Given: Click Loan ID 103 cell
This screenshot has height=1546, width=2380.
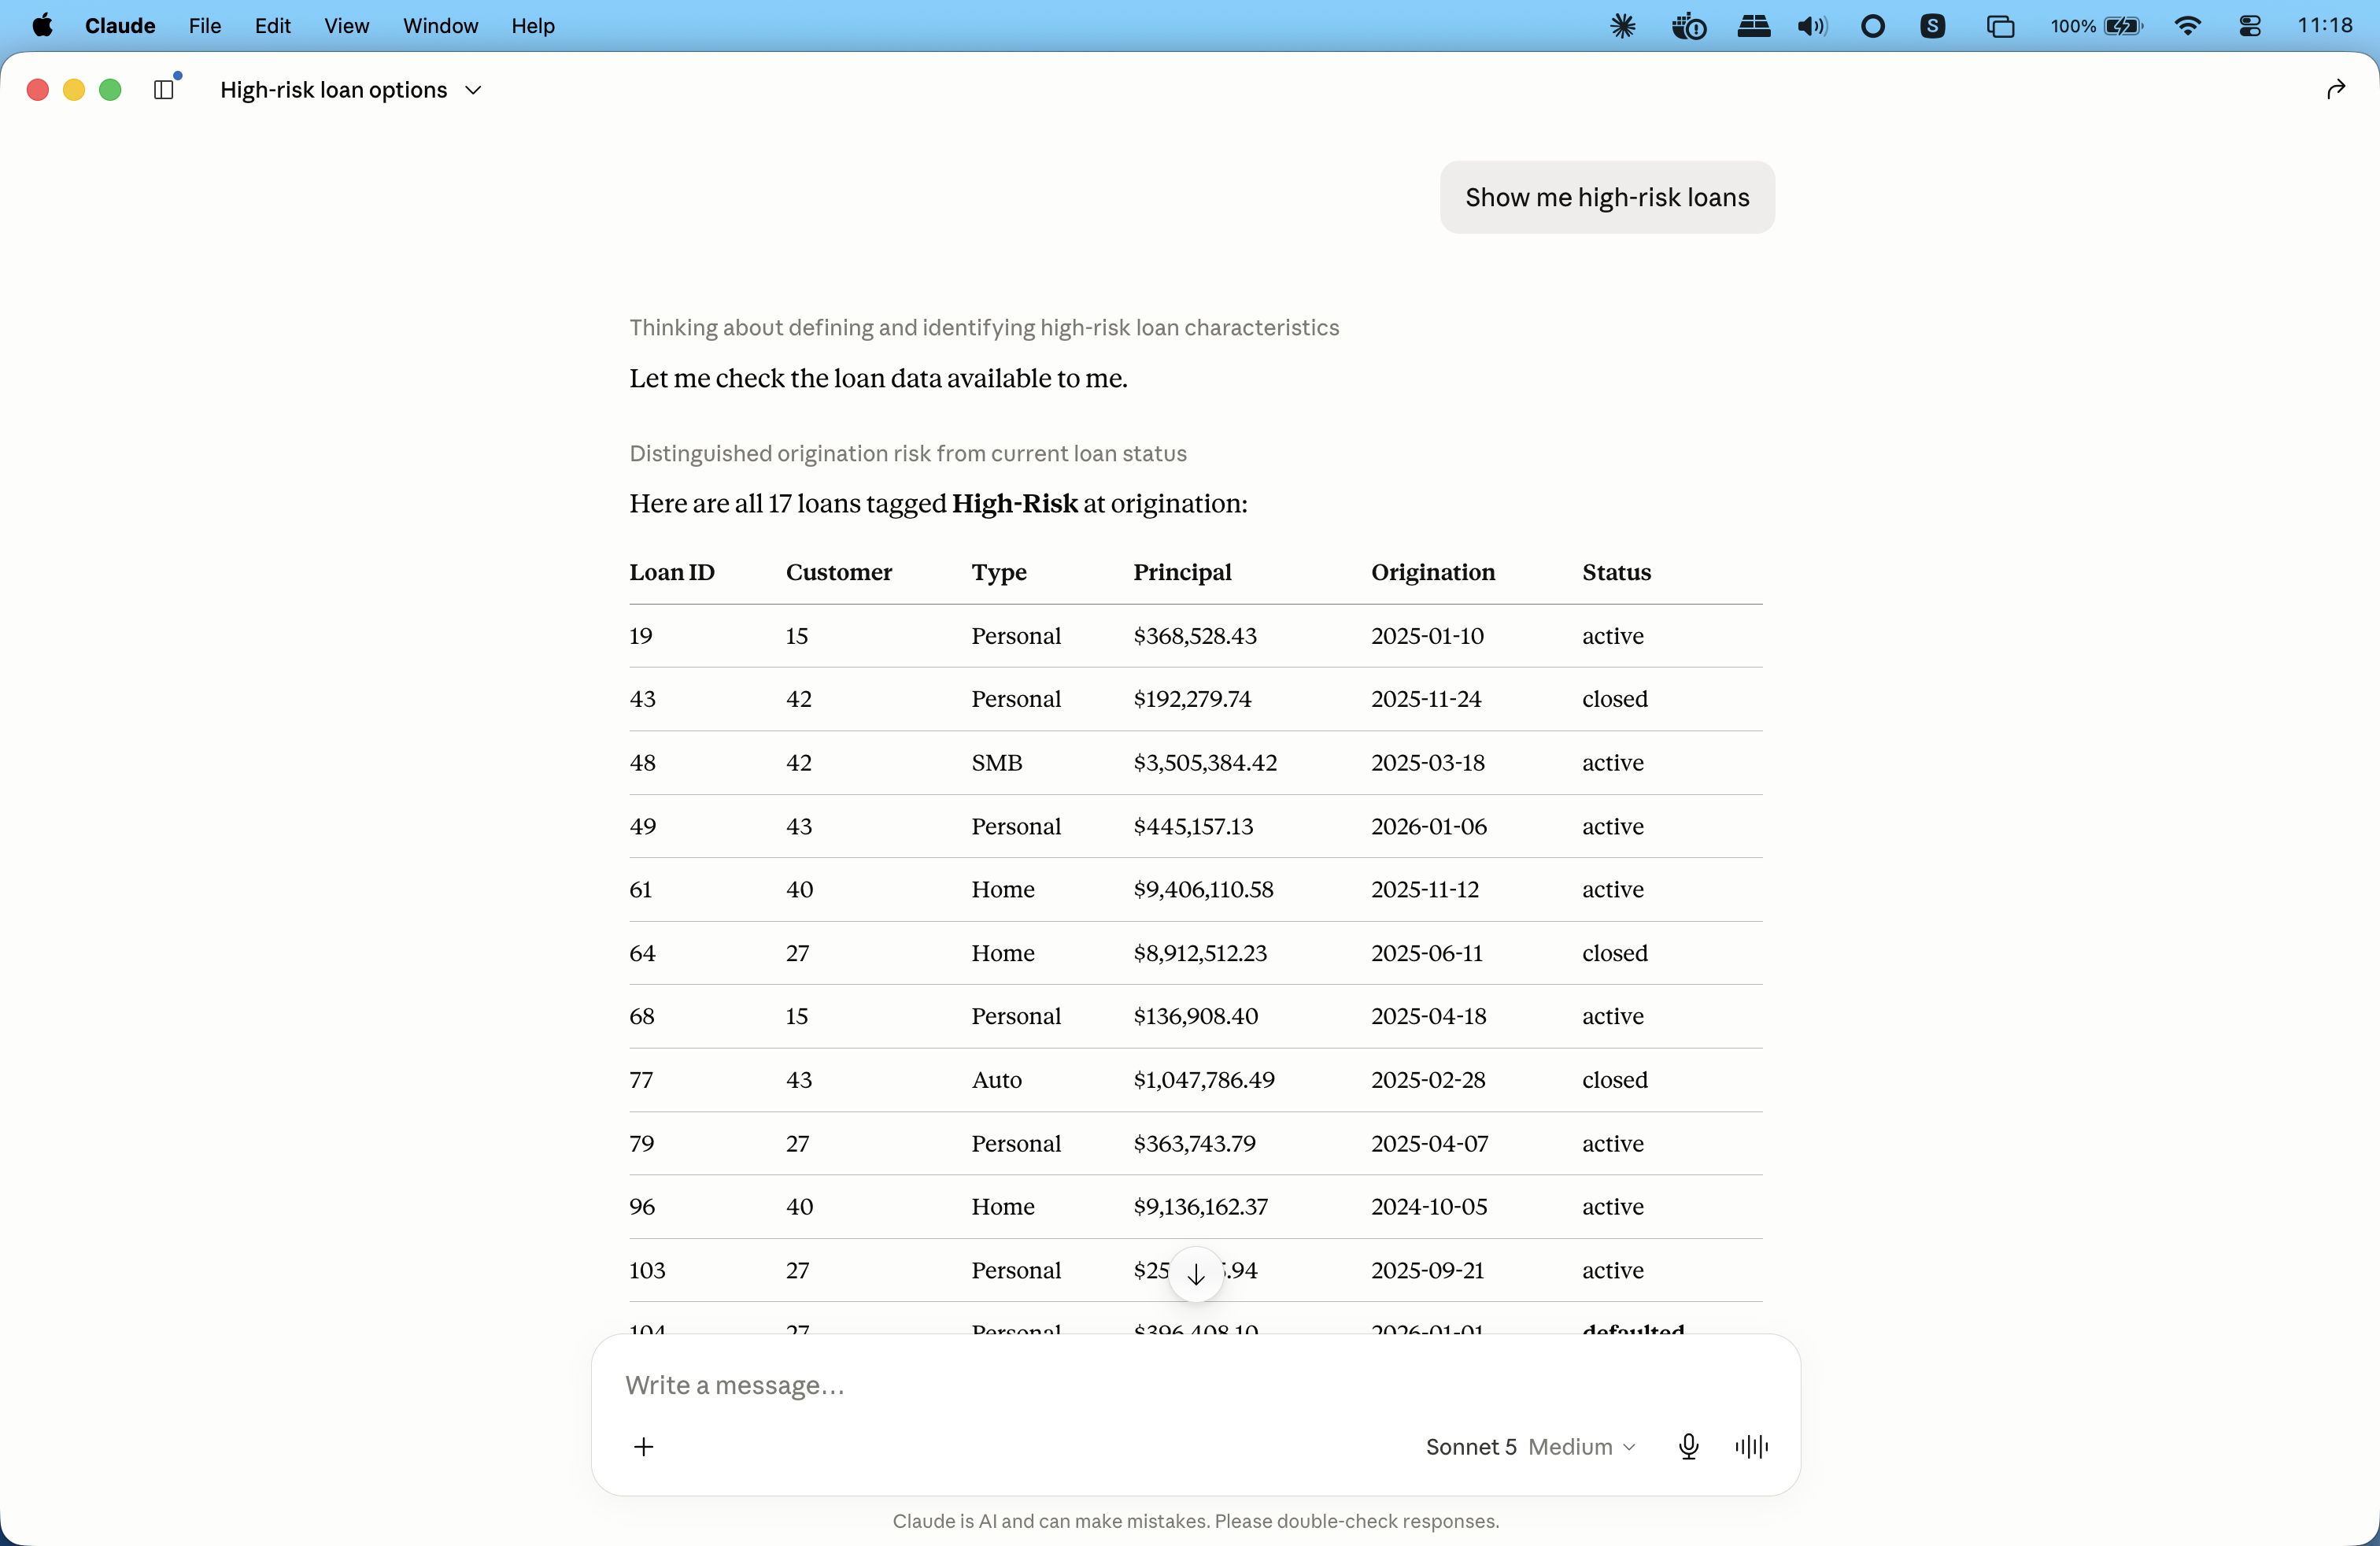Looking at the screenshot, I should coord(647,1270).
